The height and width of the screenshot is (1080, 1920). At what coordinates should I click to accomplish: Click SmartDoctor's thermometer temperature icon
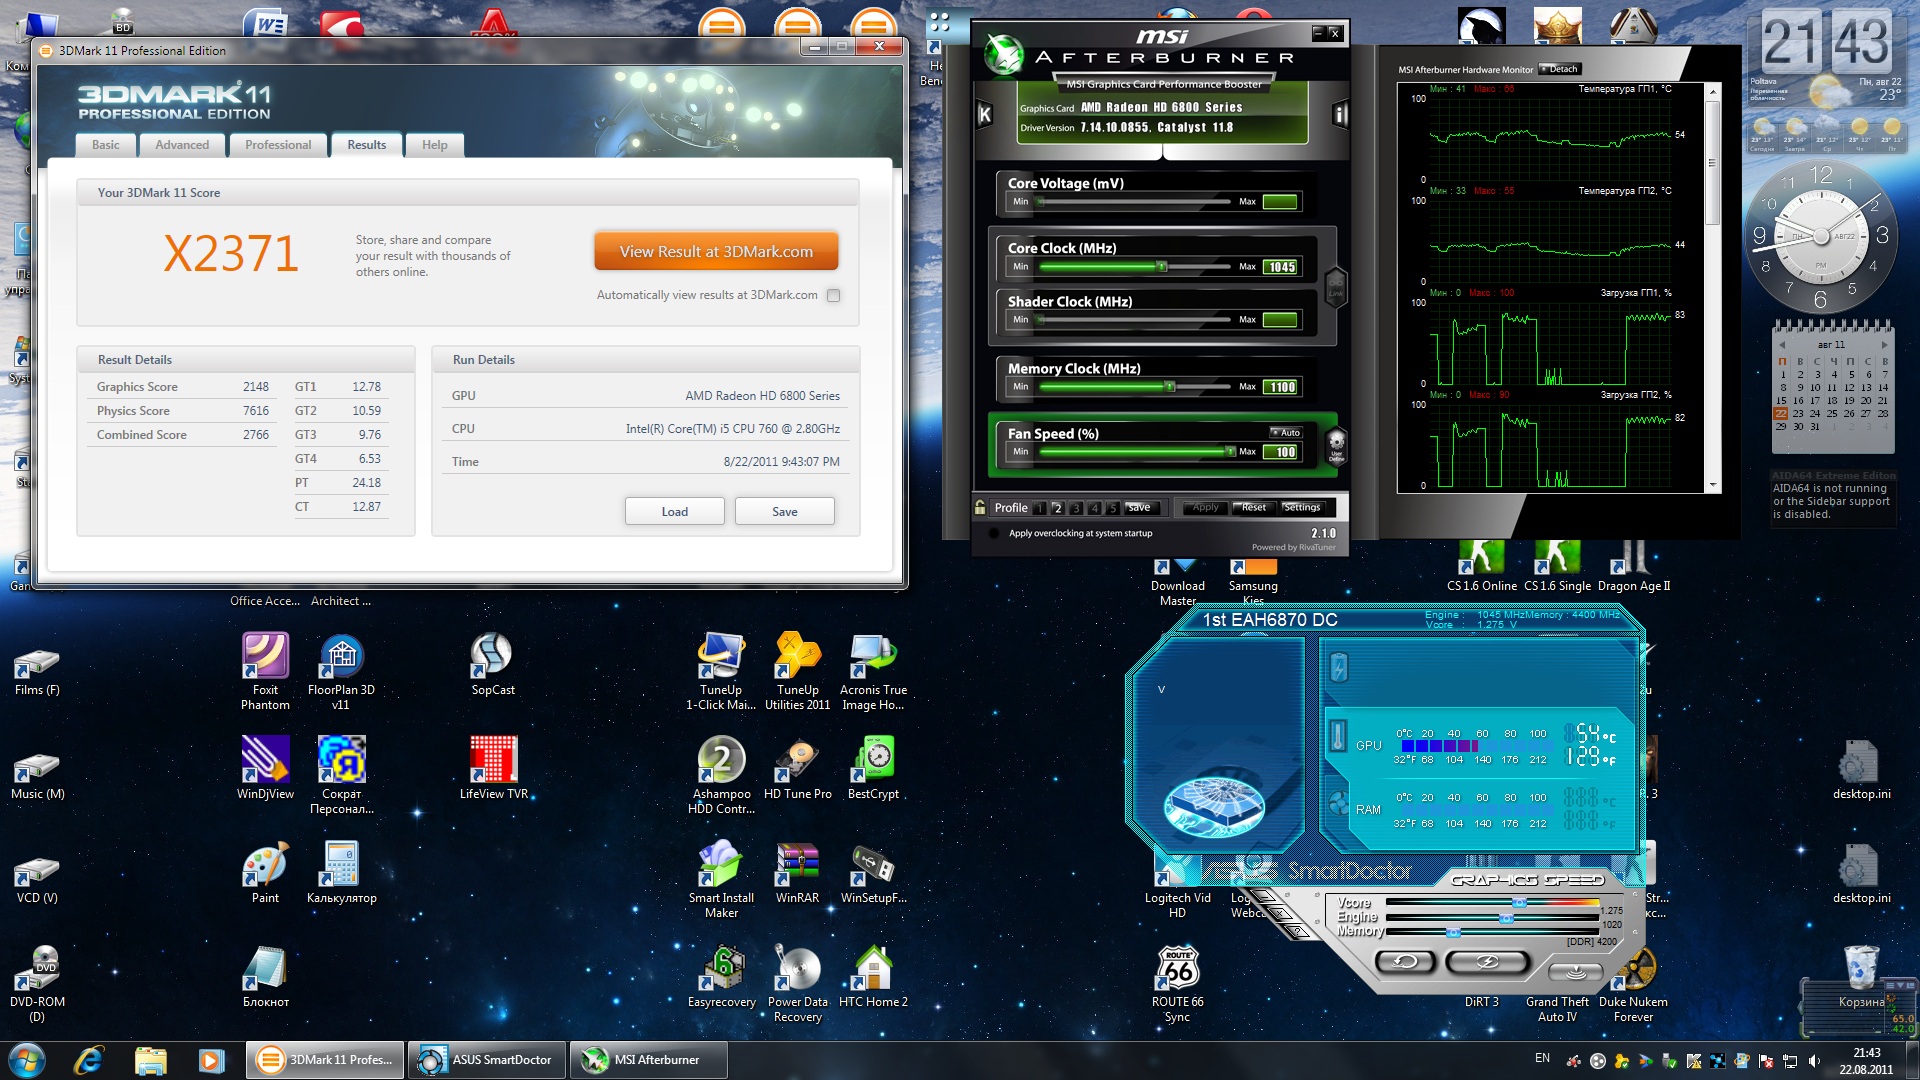click(x=1338, y=736)
